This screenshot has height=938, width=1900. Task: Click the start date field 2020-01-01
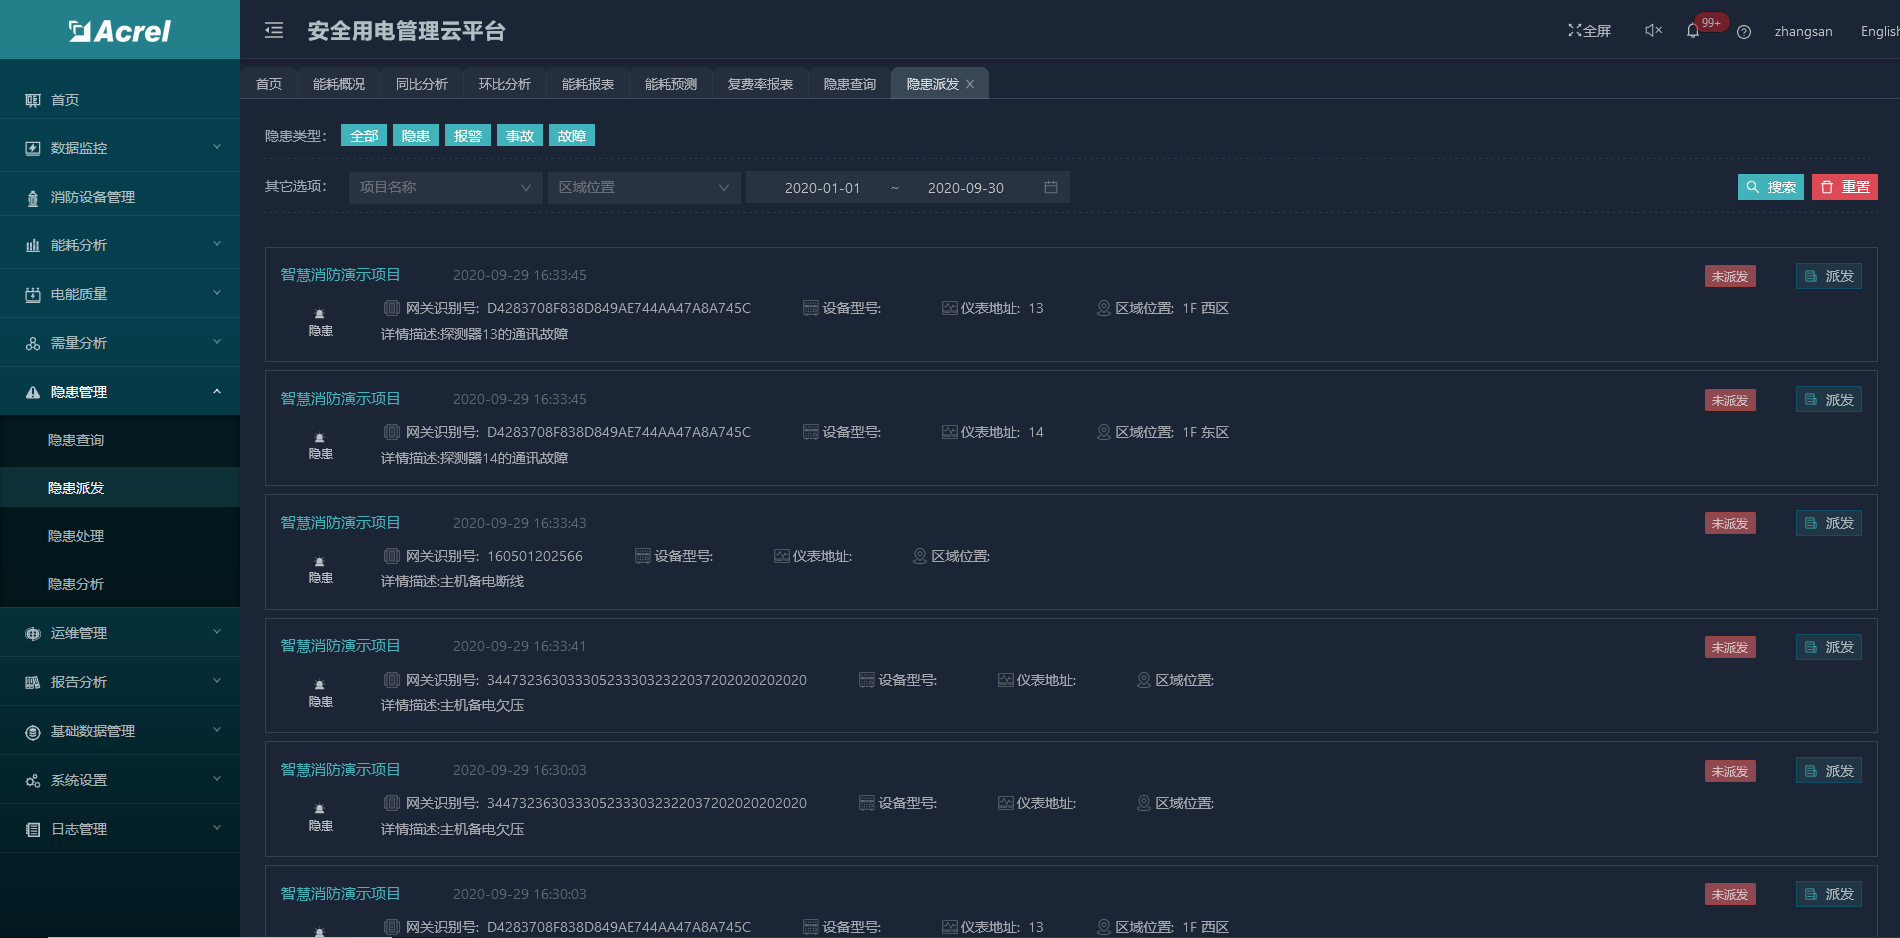822,188
